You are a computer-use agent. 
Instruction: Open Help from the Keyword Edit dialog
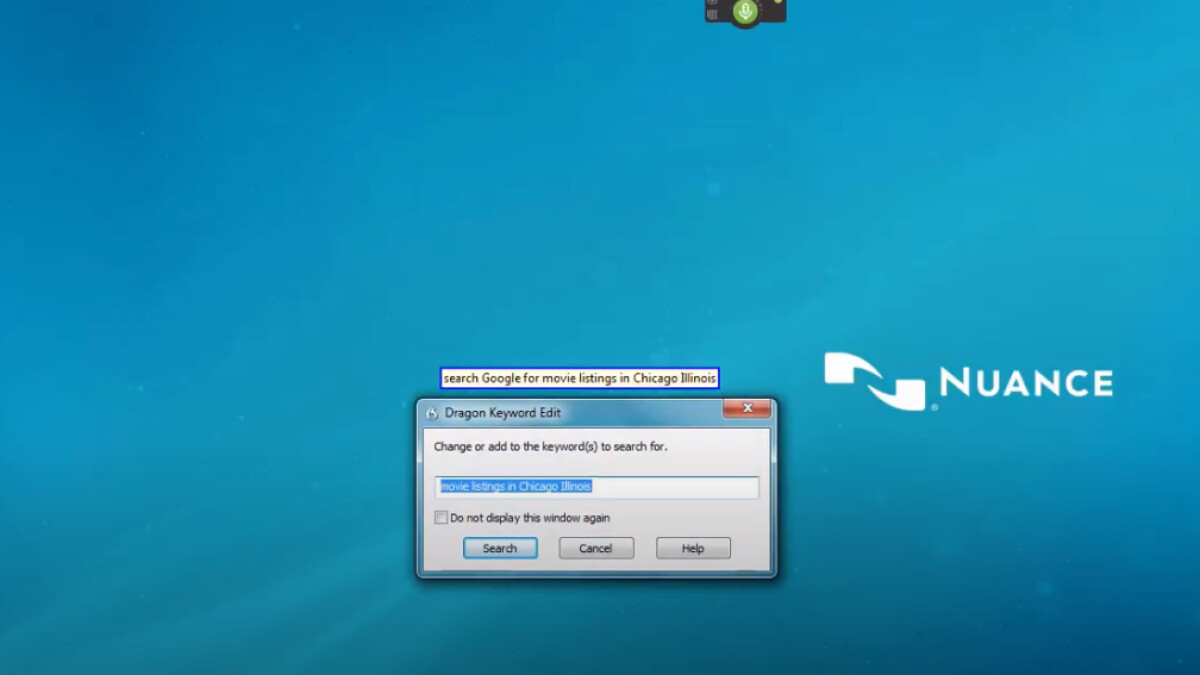click(693, 548)
